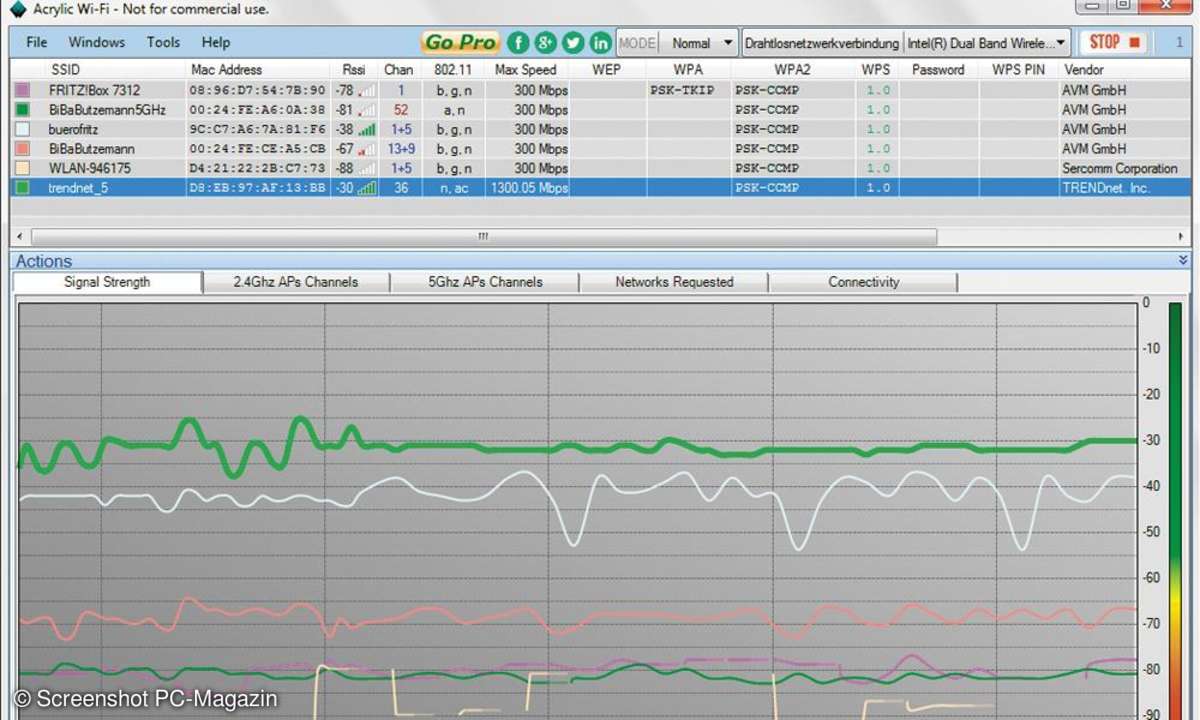The image size is (1200, 720).
Task: Sort by the WEP column header
Action: tap(607, 70)
